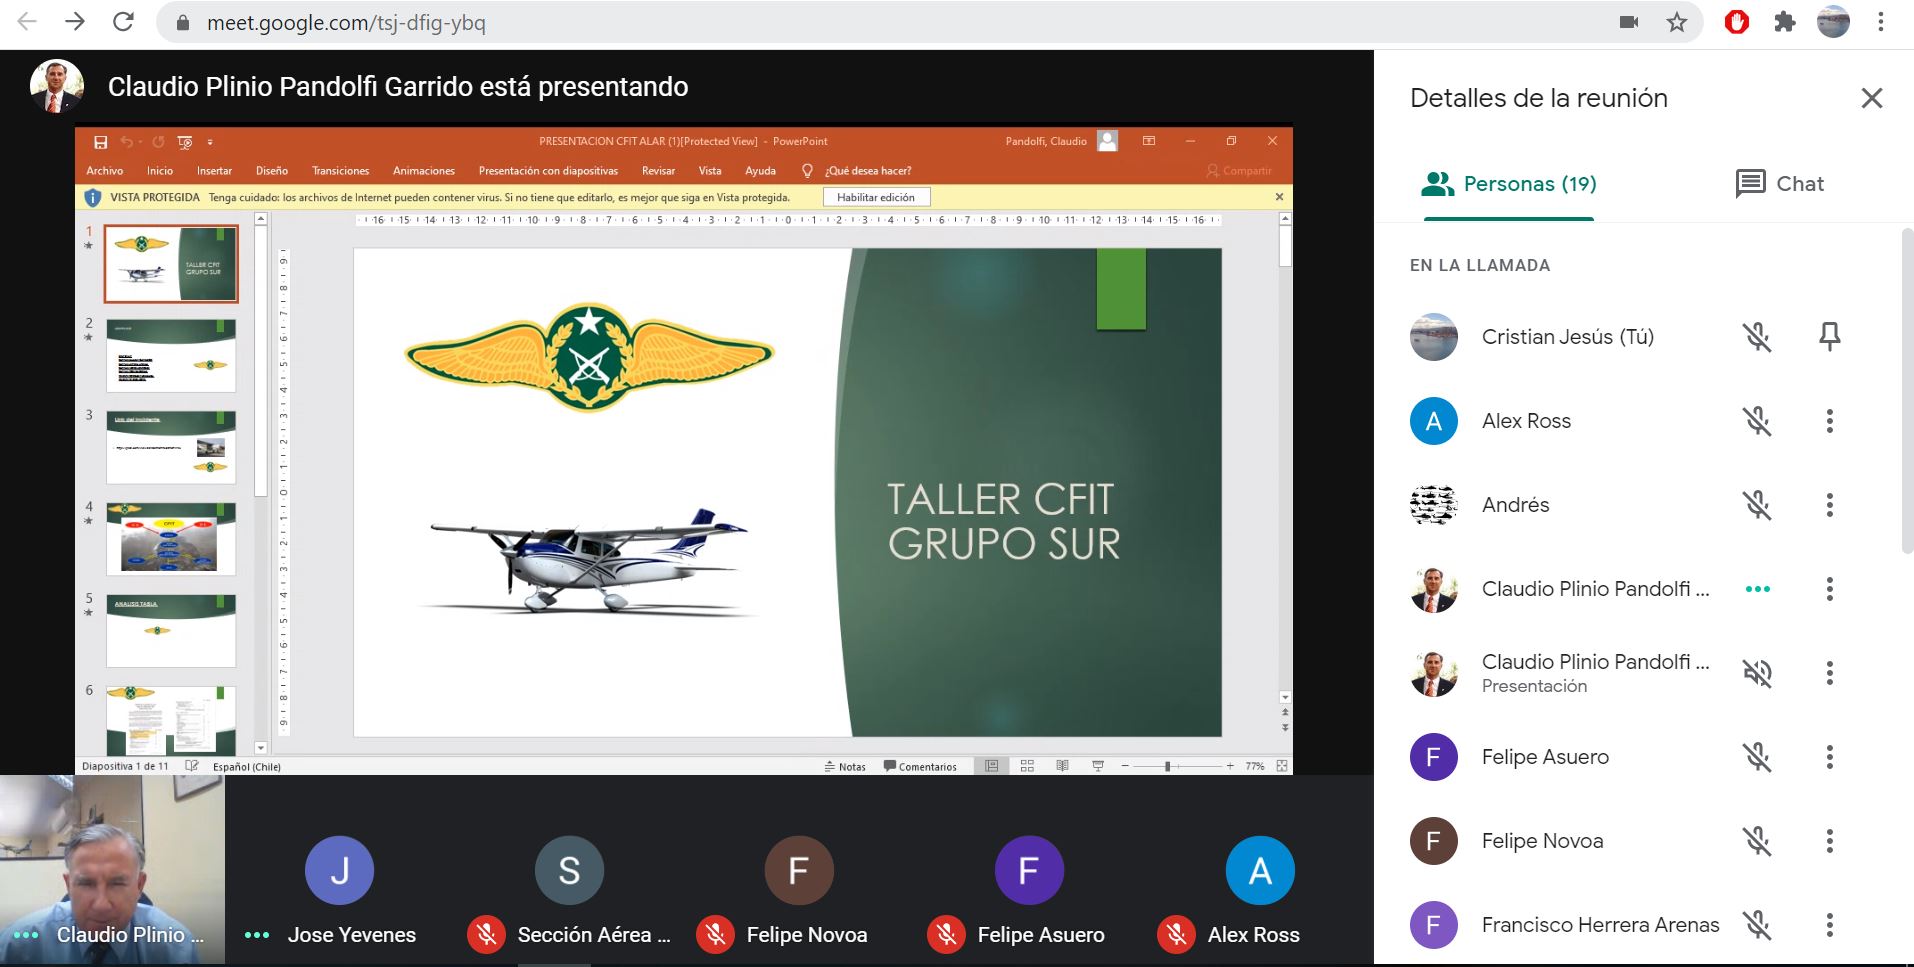Click muted microphone icon for Cristian Jesús
Screen dimensions: 1914x967
[1757, 337]
